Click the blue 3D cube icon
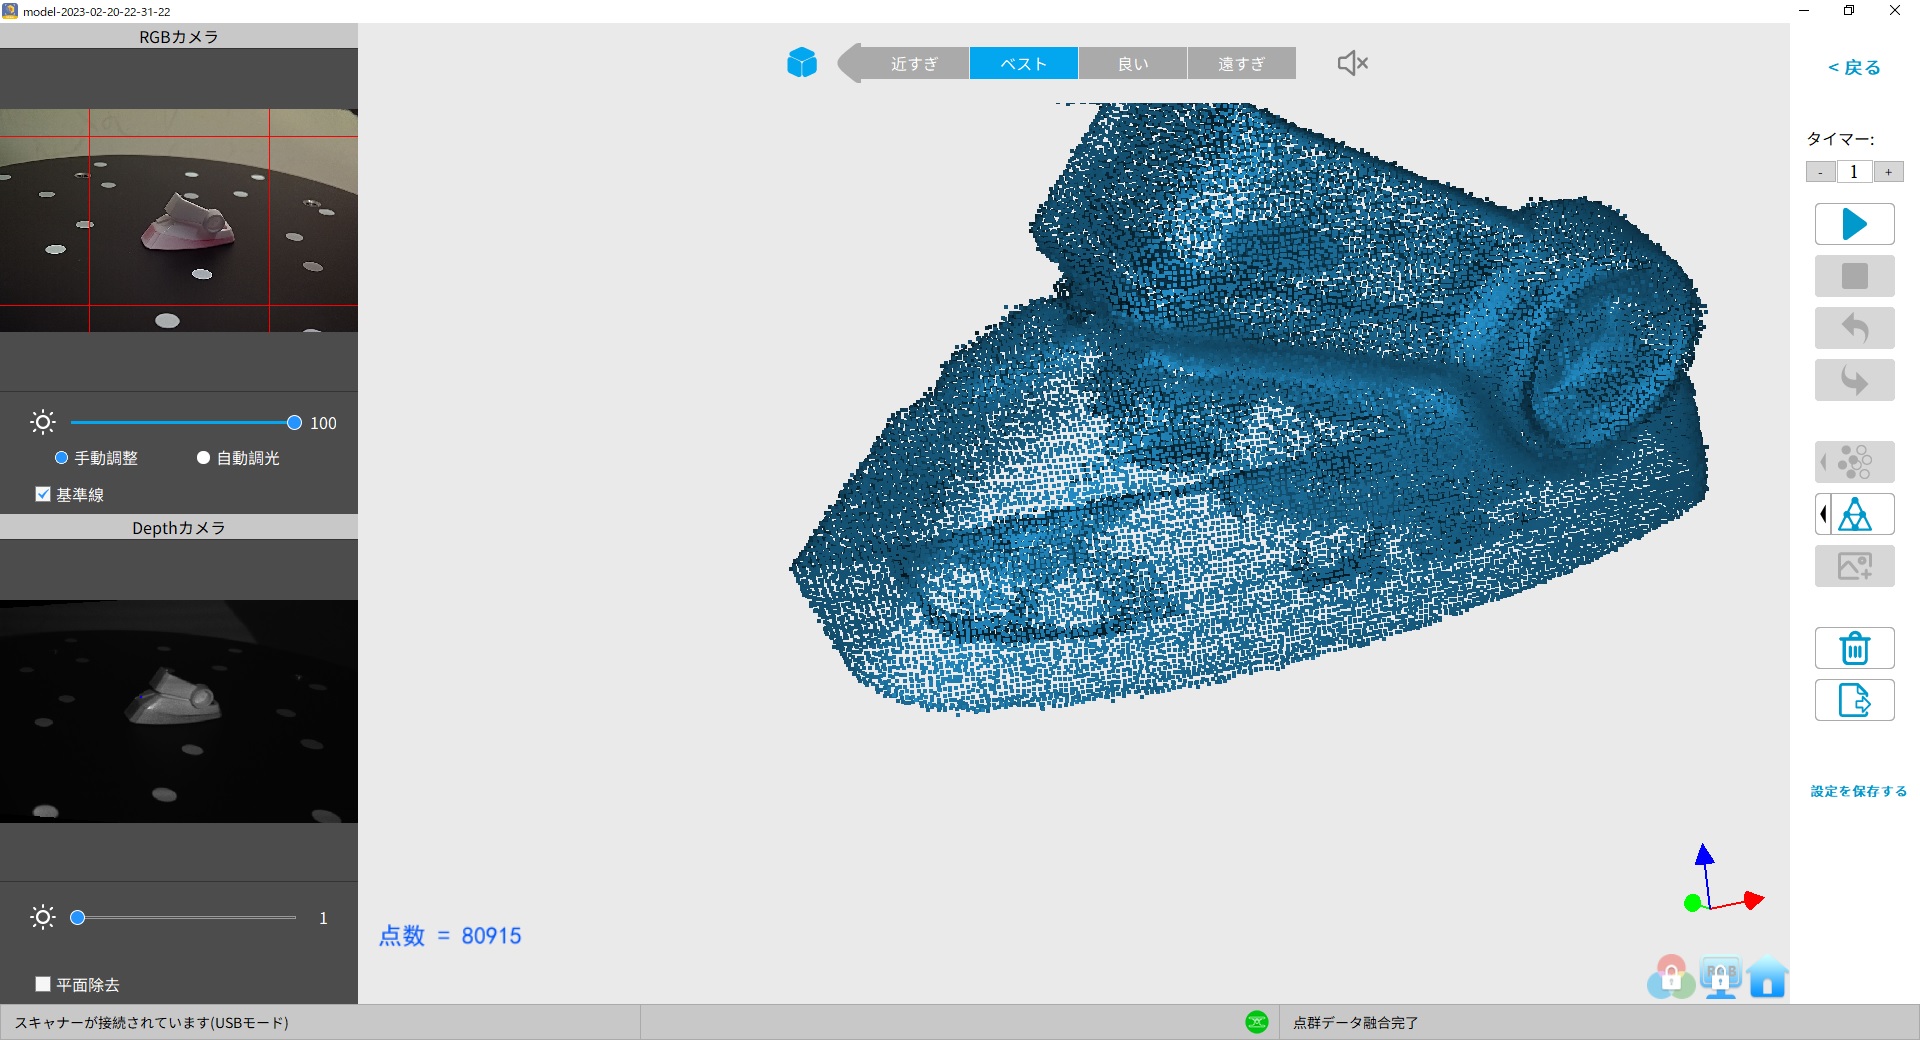 802,63
